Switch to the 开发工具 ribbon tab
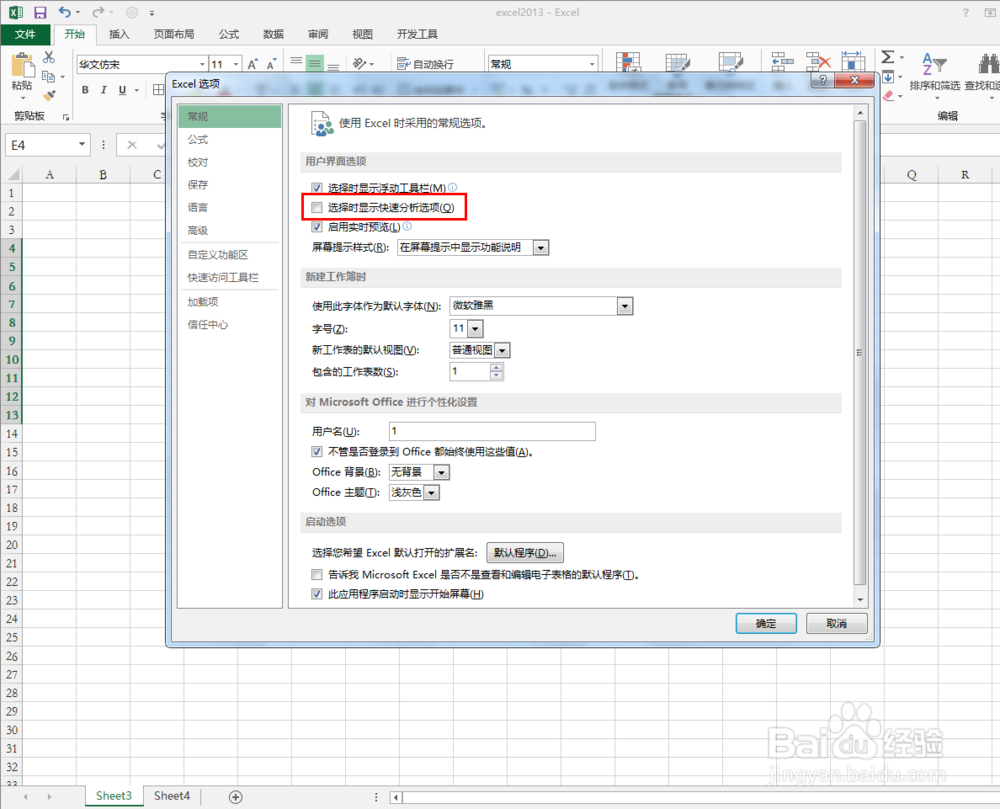 click(x=417, y=34)
